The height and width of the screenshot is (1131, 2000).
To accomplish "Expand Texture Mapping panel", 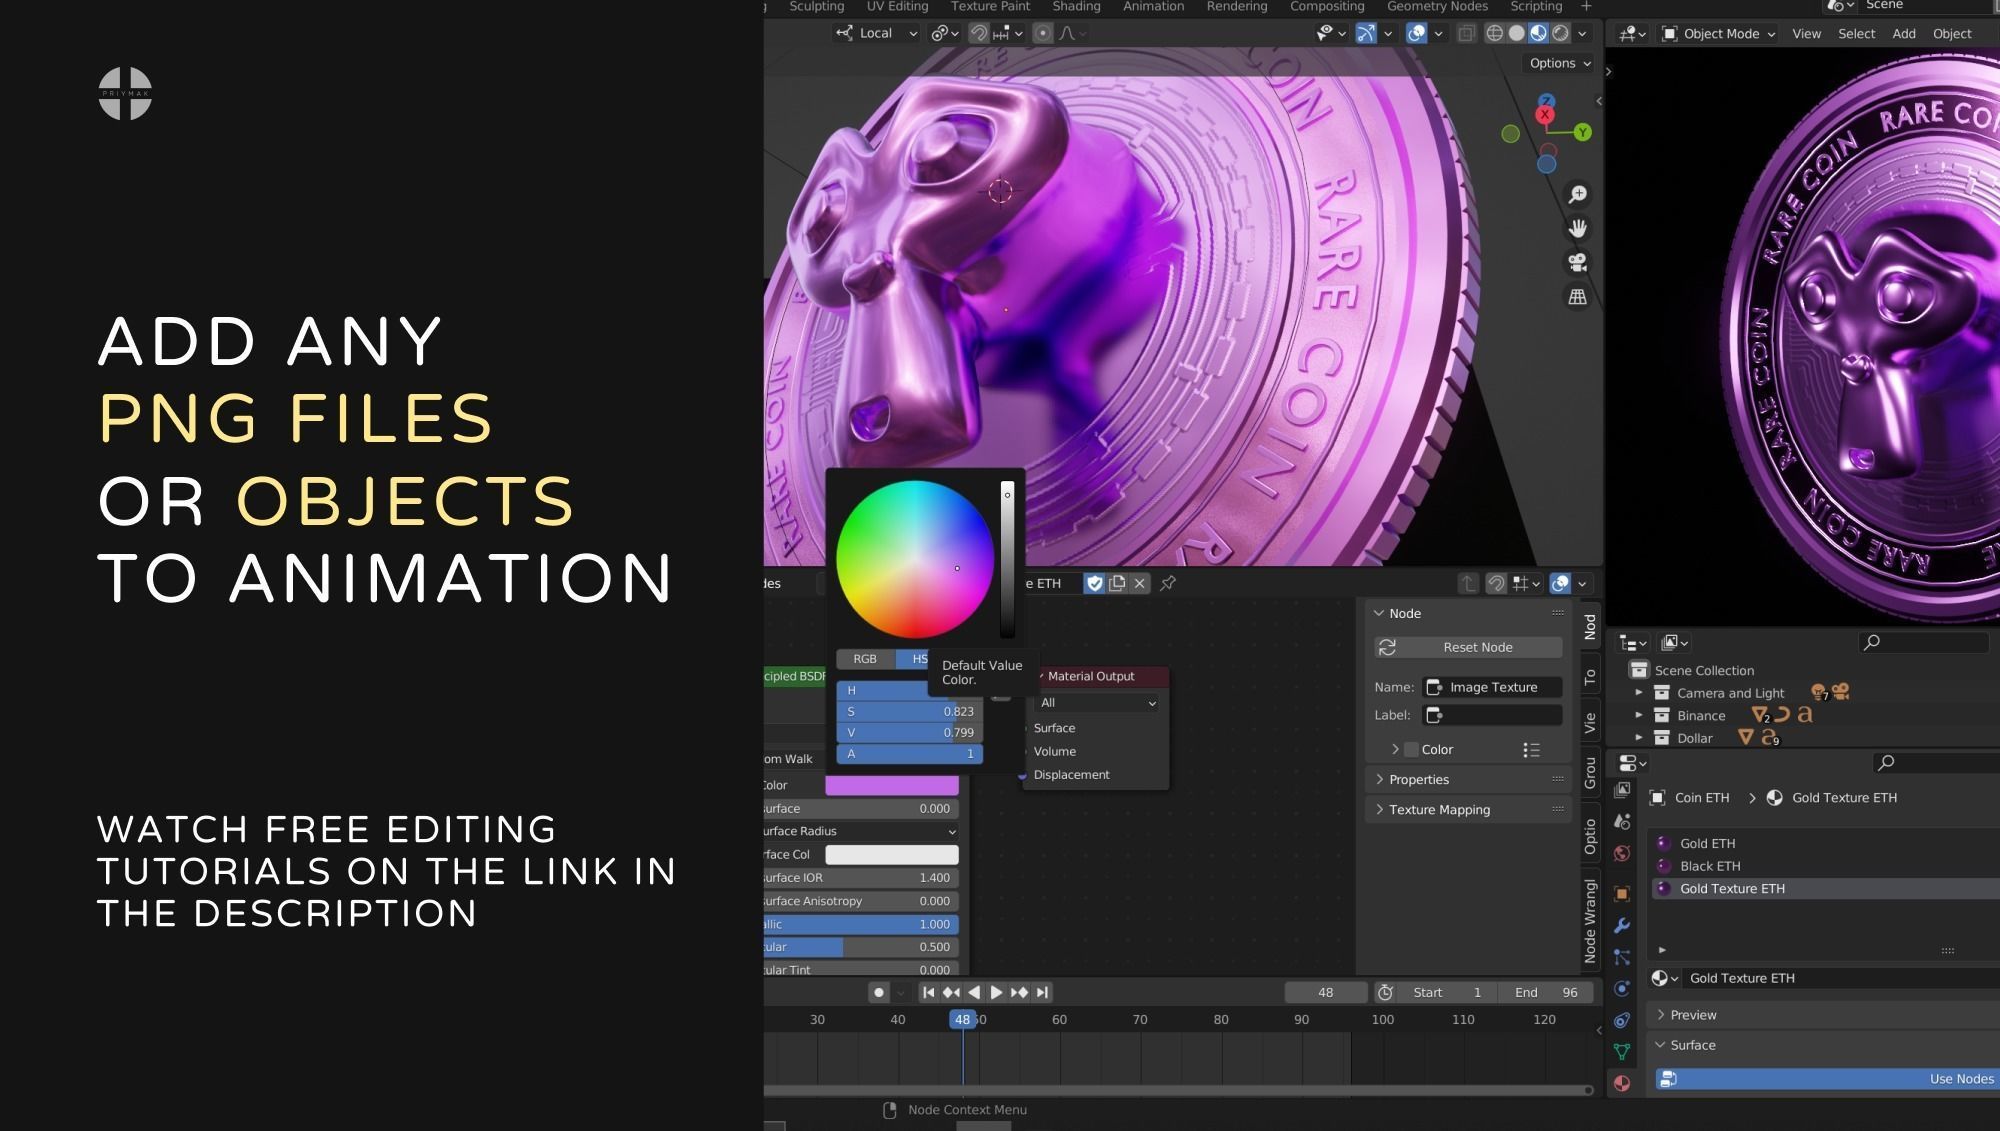I will tap(1468, 809).
